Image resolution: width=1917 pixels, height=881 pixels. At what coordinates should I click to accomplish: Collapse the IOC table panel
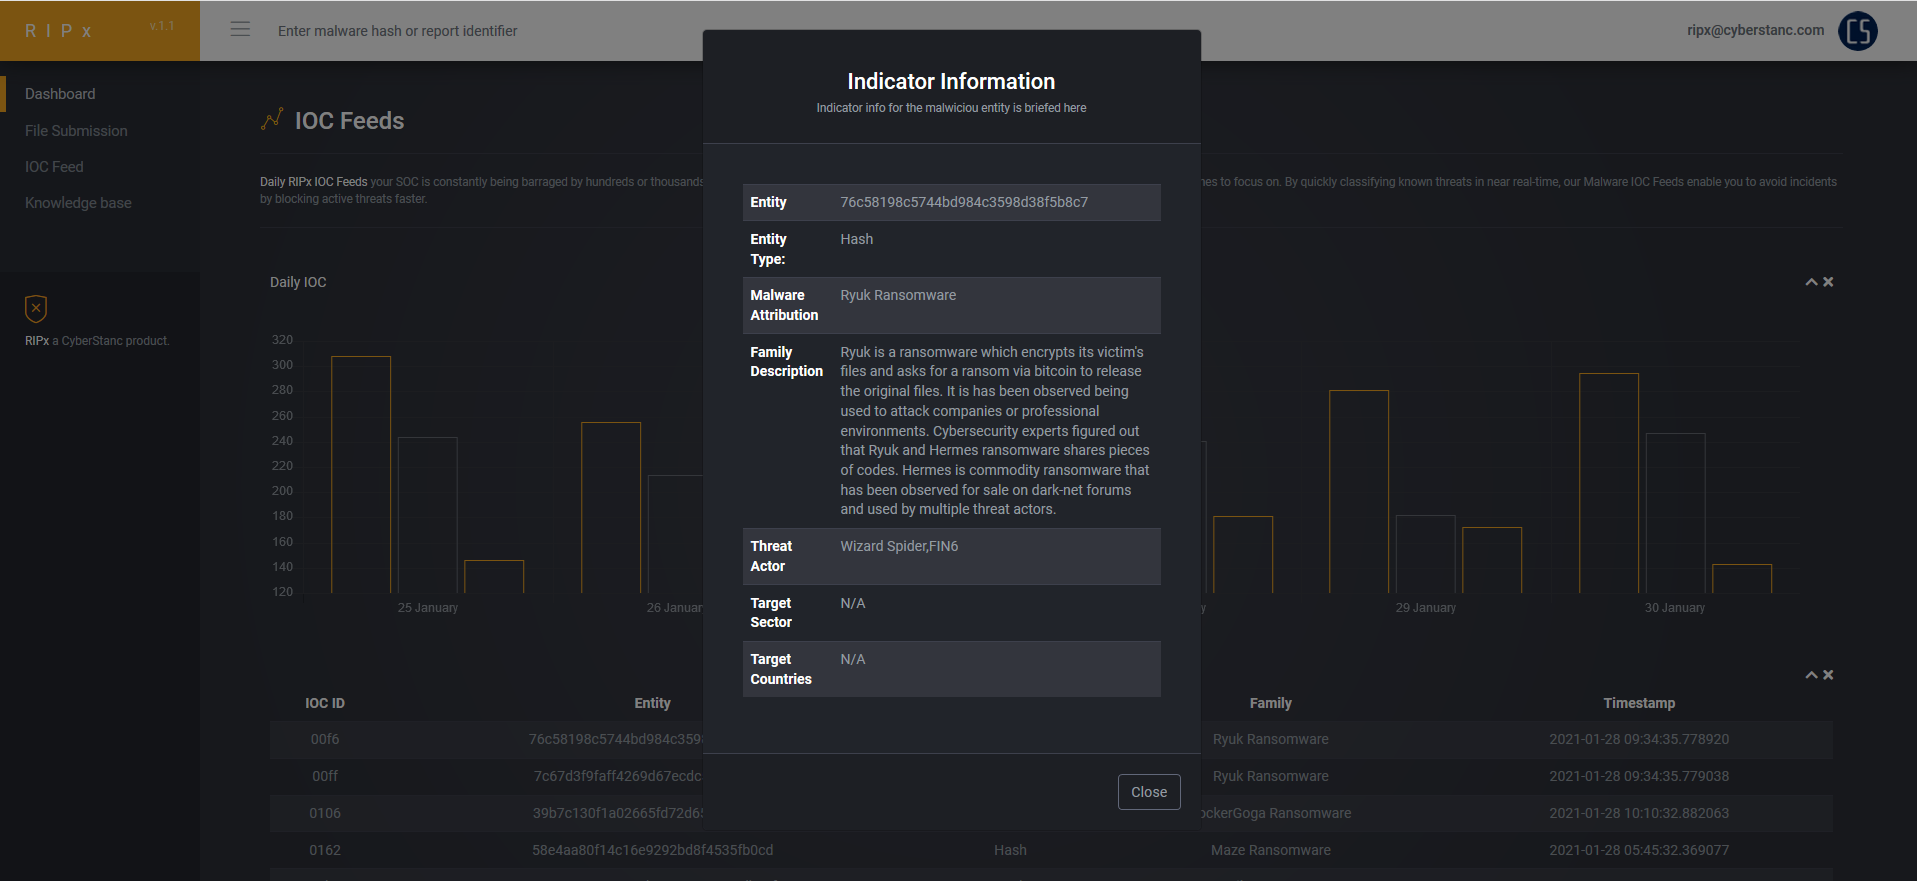pos(1811,675)
